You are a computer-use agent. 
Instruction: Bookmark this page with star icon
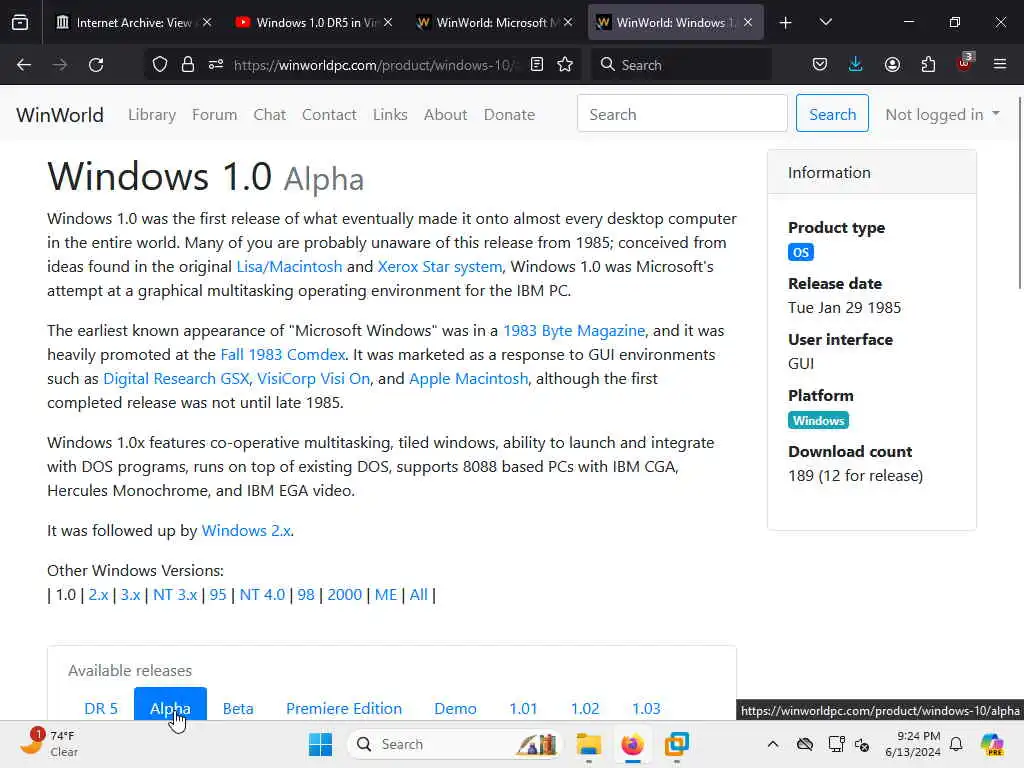pyautogui.click(x=565, y=65)
